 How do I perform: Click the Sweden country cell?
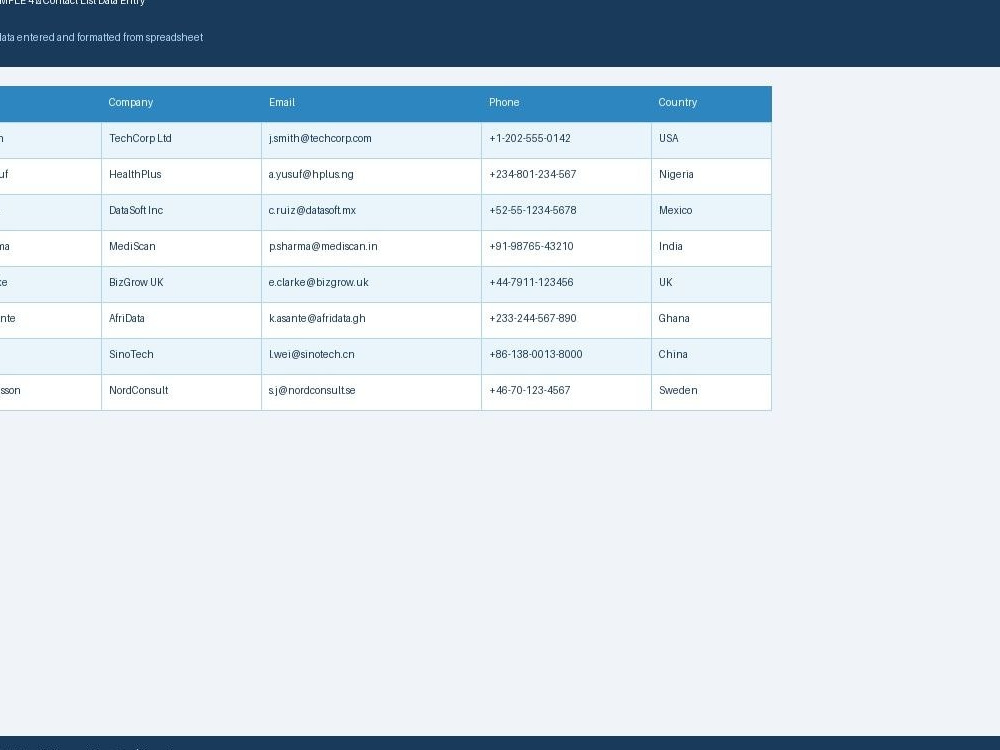(x=711, y=392)
